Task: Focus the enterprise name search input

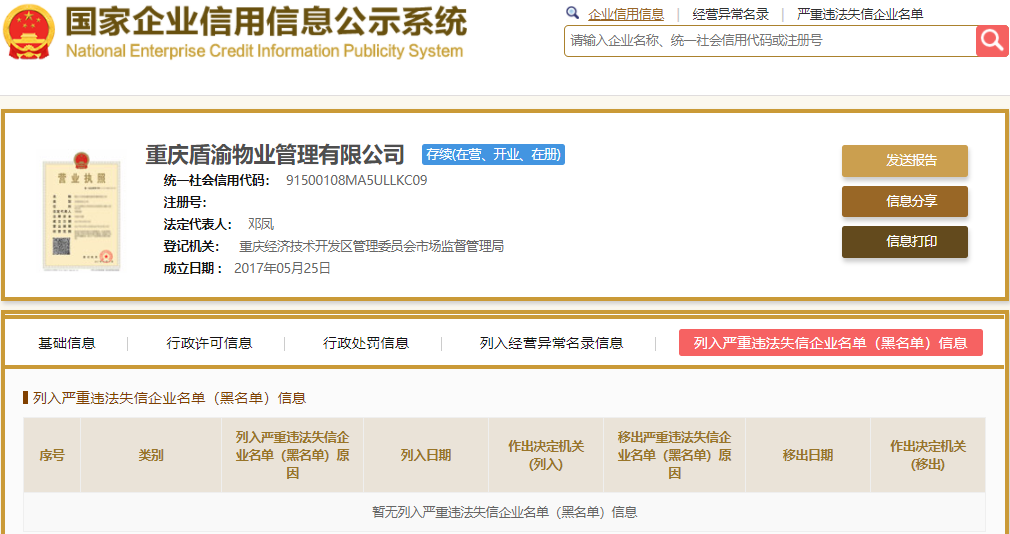Action: (x=770, y=41)
